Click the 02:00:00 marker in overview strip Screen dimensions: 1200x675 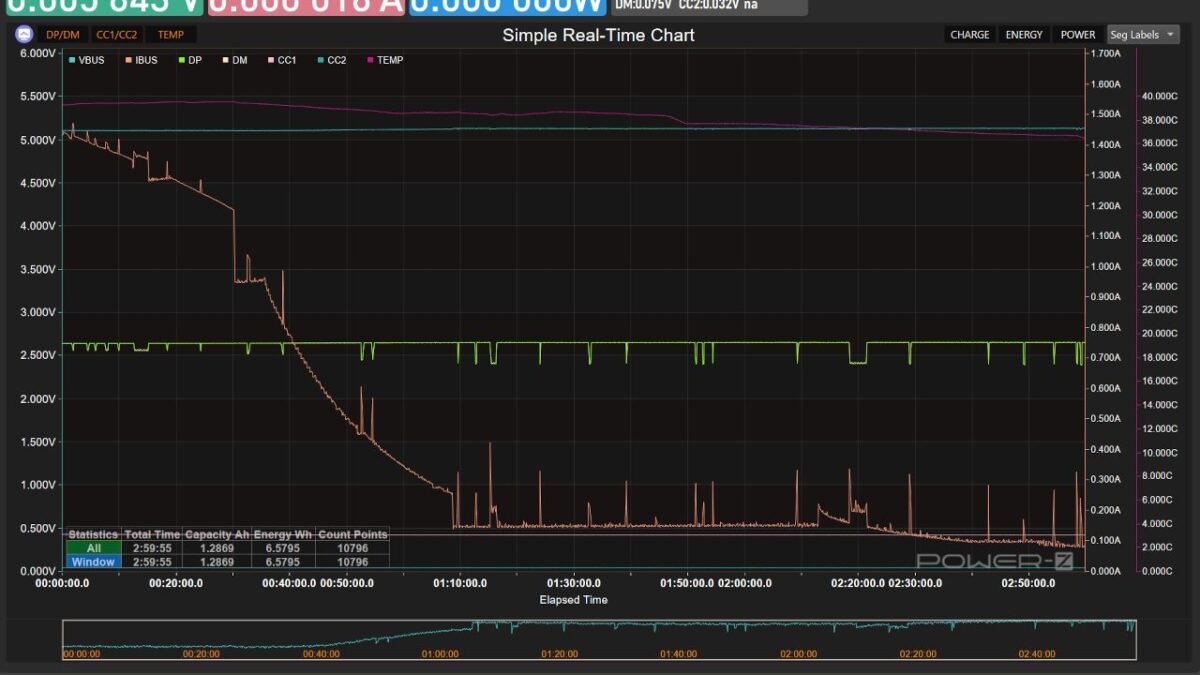[798, 654]
